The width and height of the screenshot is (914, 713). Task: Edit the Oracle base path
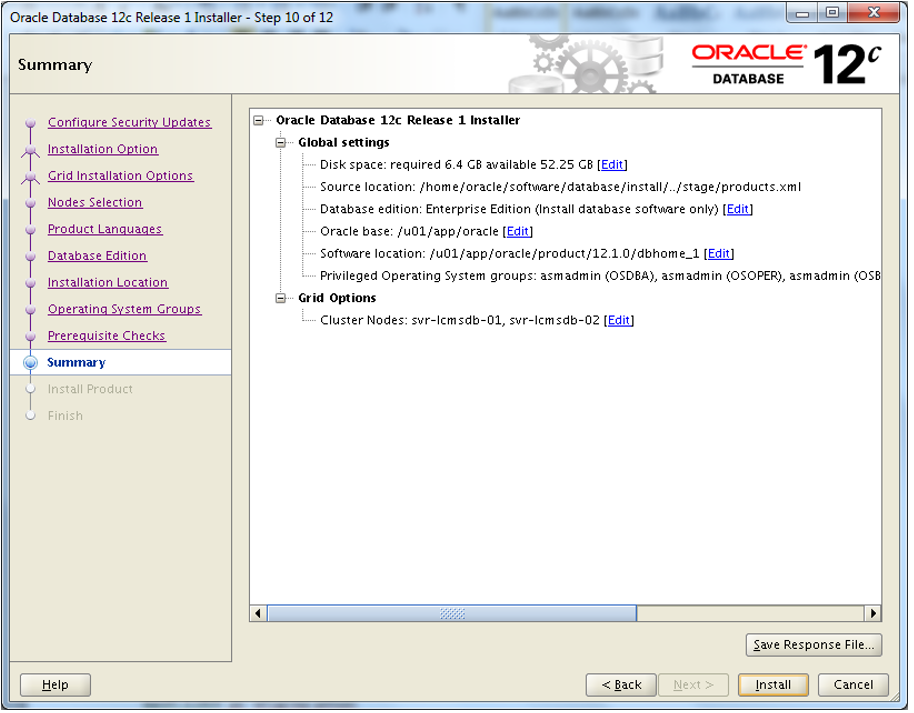518,231
